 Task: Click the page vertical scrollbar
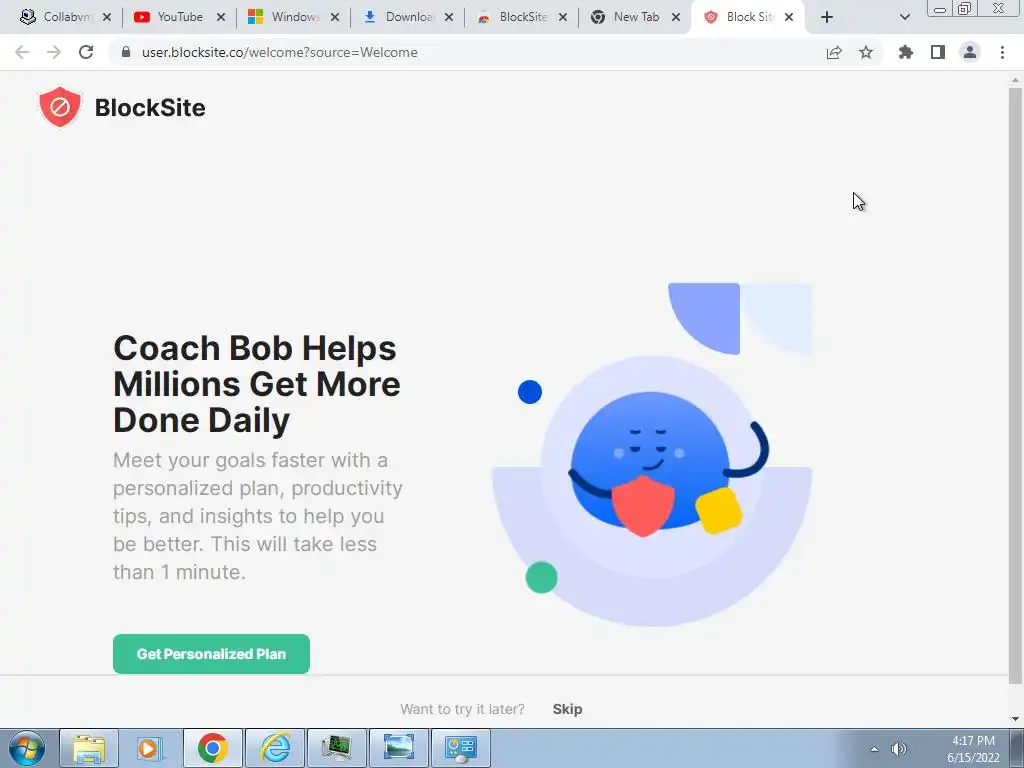coord(1015,385)
